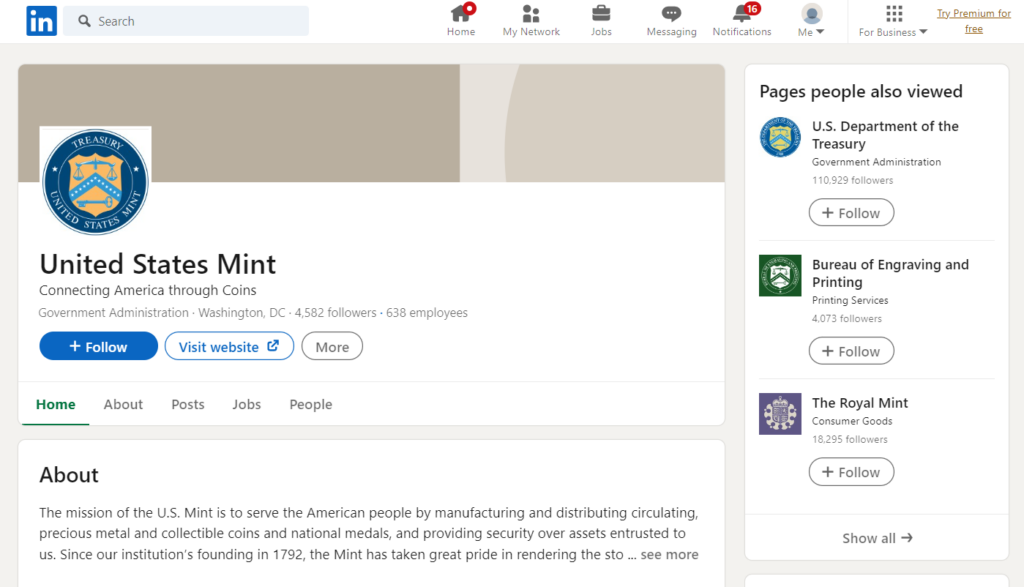
Task: Click the Pages people also viewed heading
Action: pyautogui.click(x=861, y=91)
